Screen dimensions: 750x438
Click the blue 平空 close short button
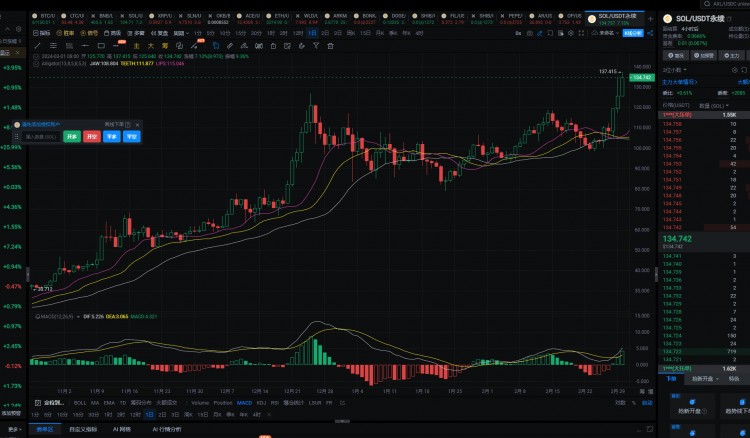(x=132, y=137)
